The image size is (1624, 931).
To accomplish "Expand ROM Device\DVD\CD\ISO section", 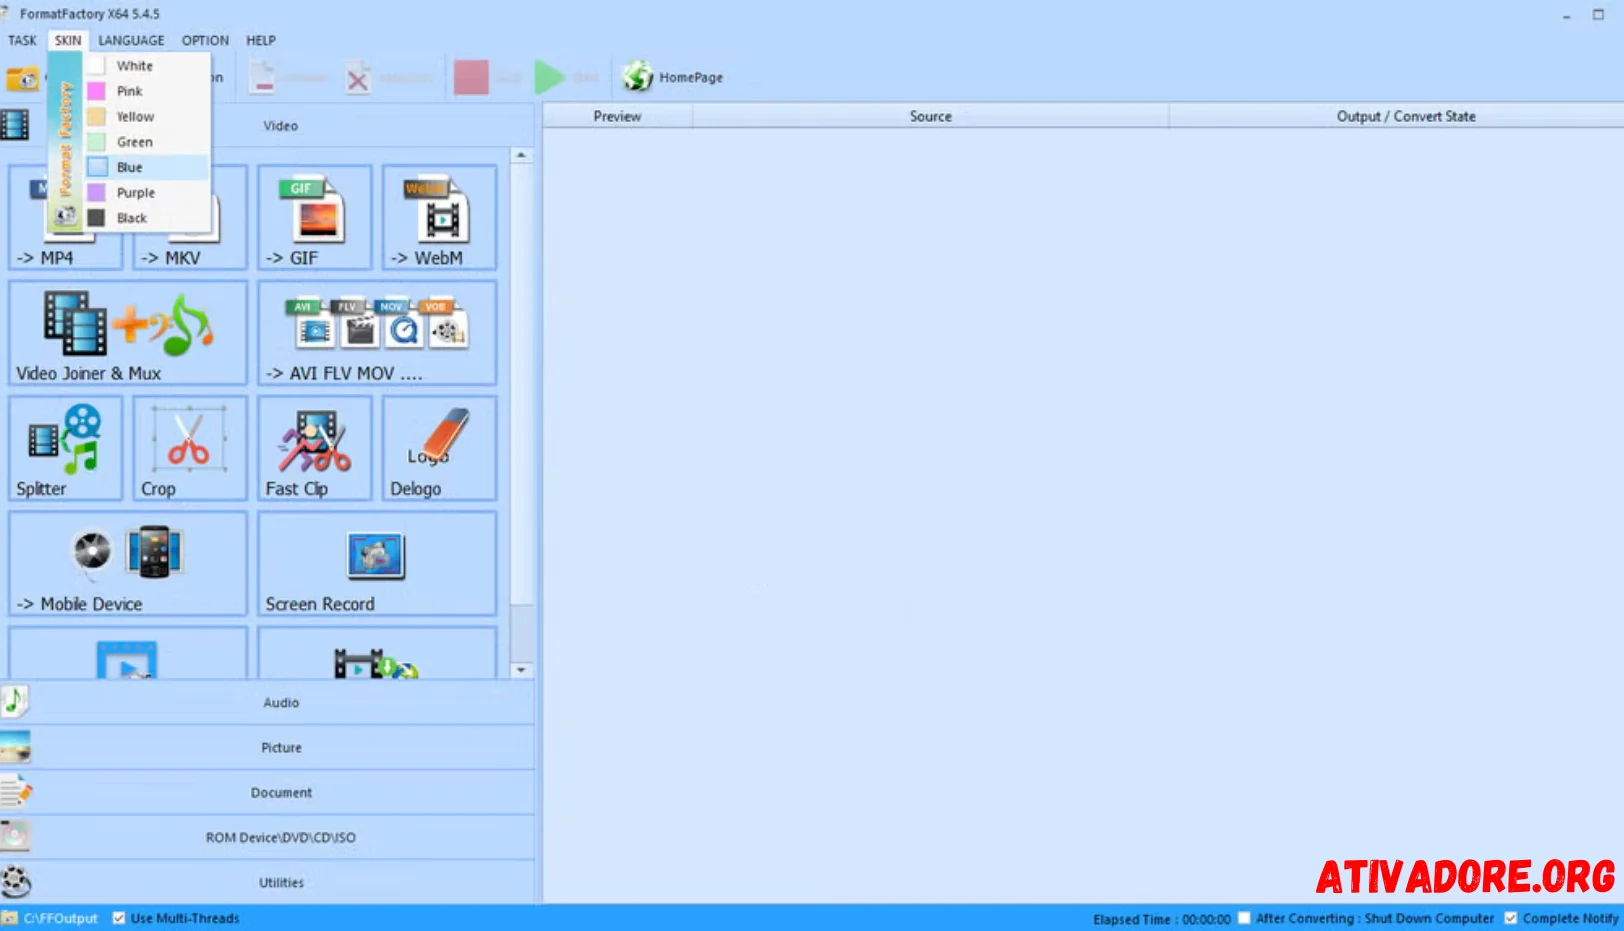I will pyautogui.click(x=268, y=837).
